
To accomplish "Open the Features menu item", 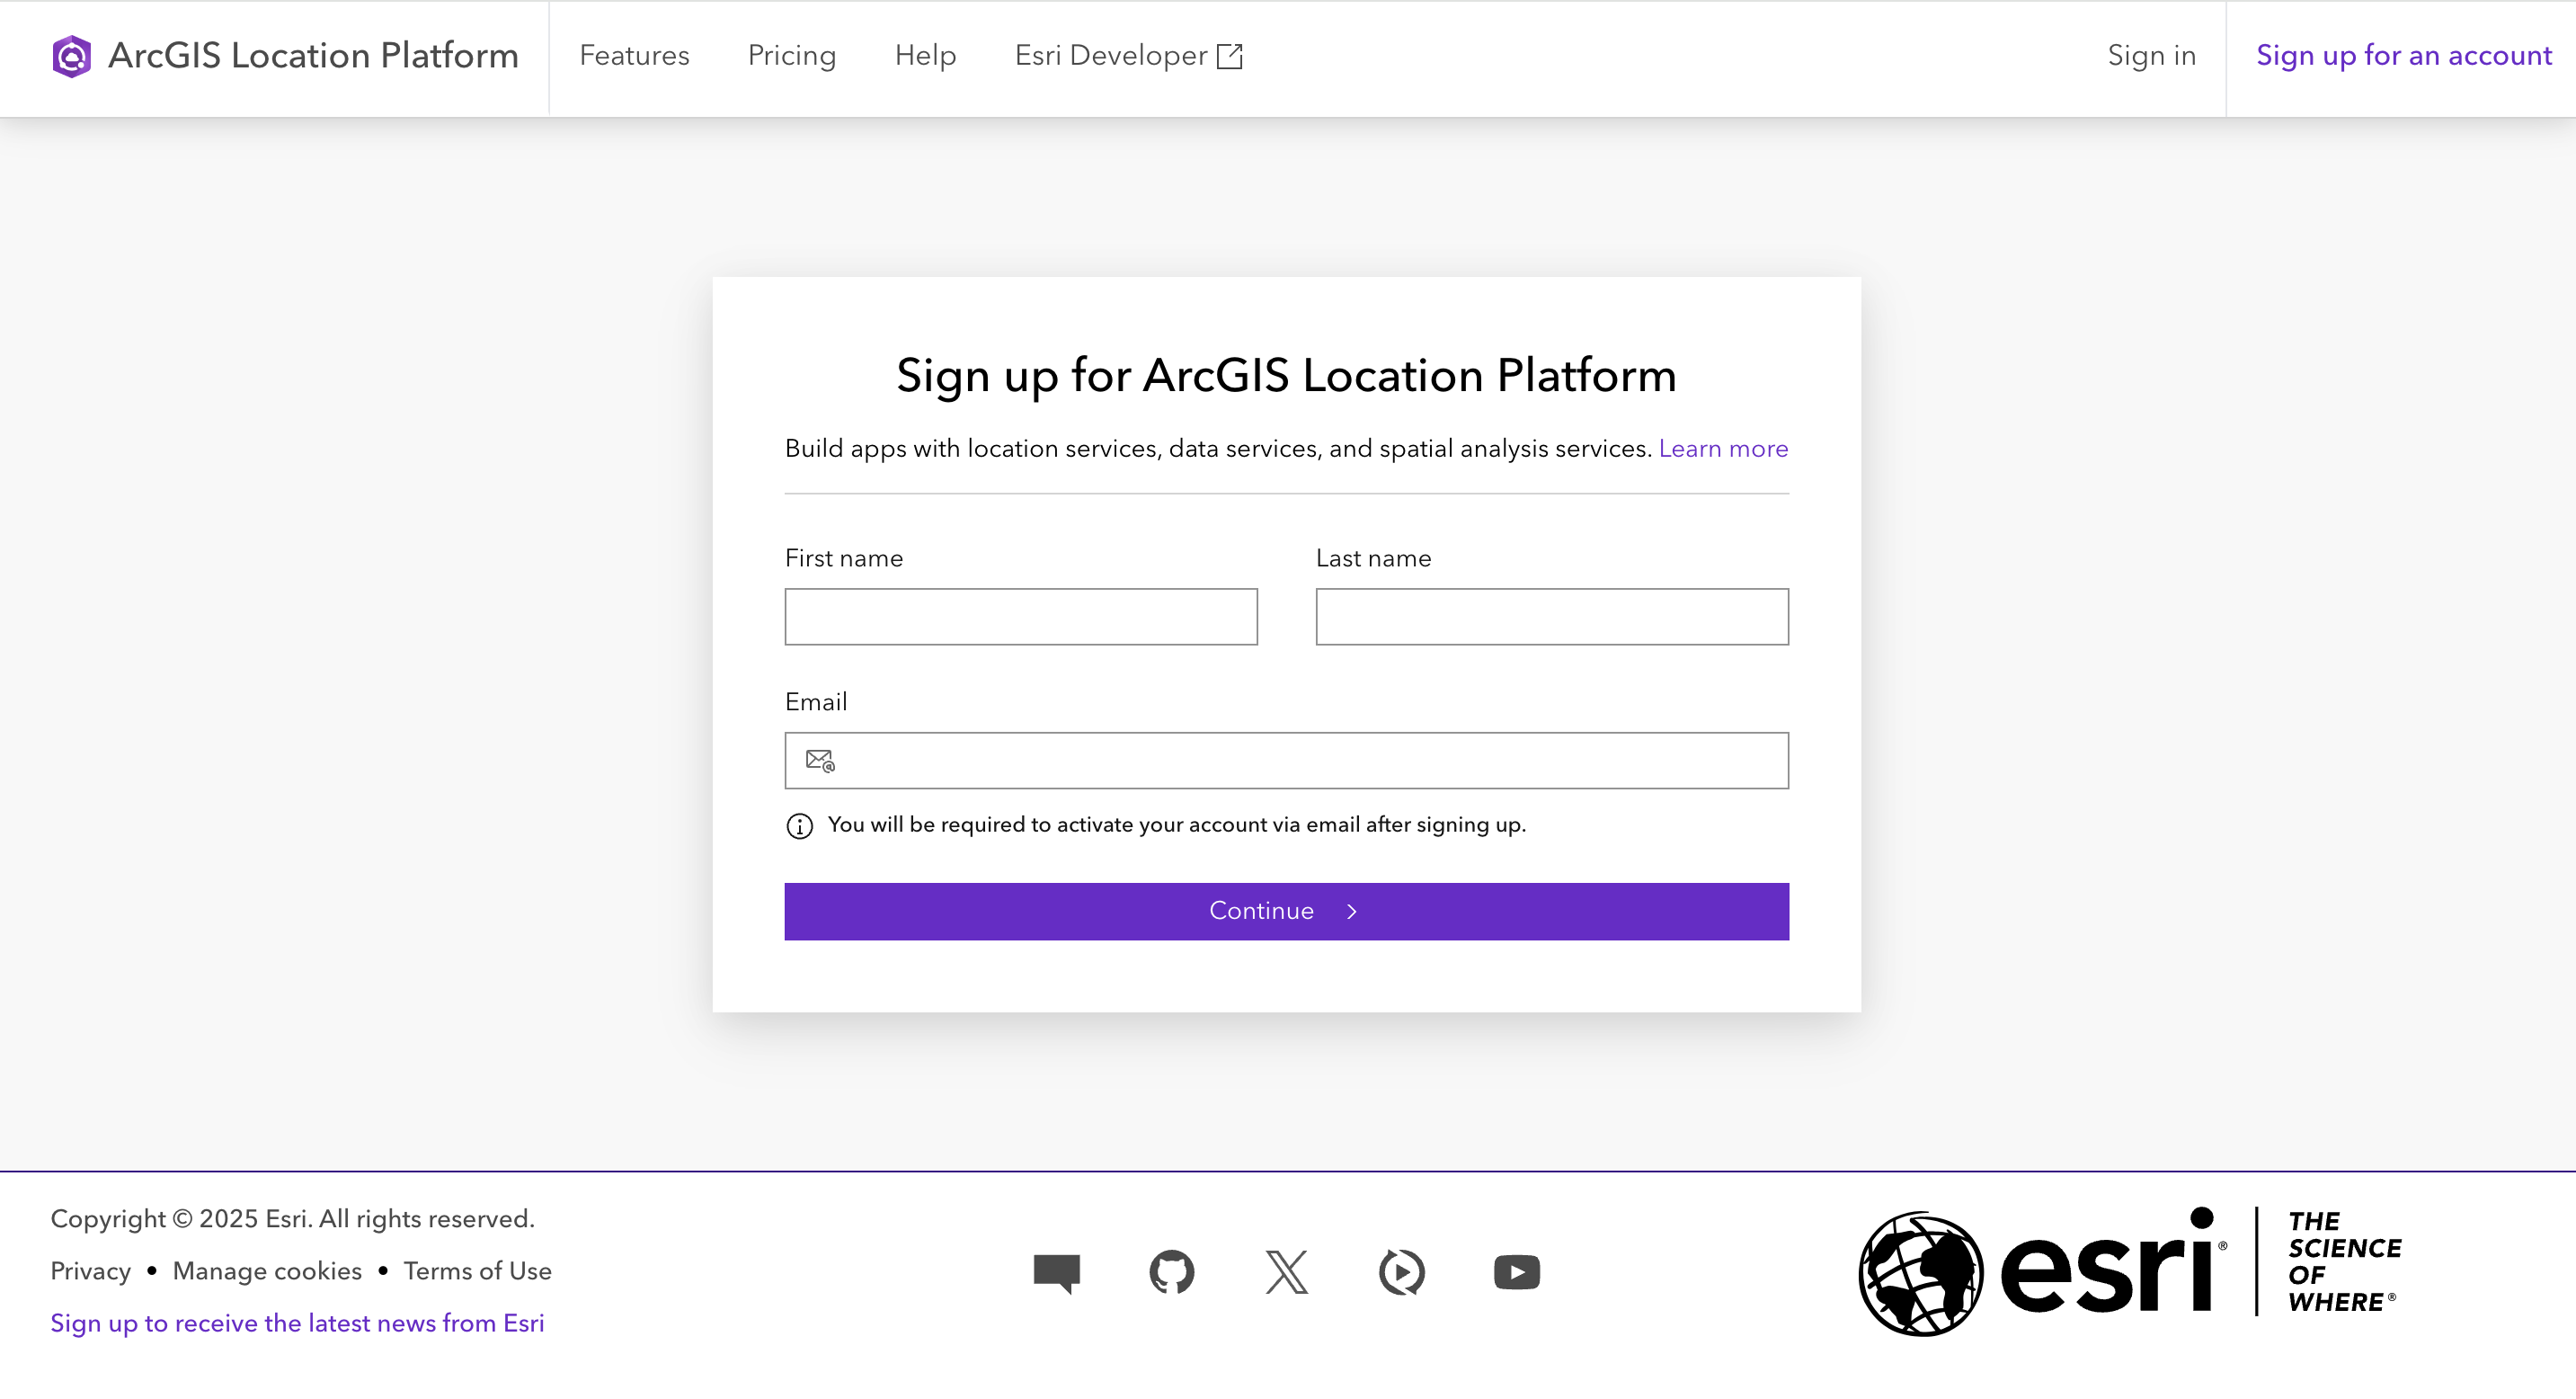I will (634, 56).
